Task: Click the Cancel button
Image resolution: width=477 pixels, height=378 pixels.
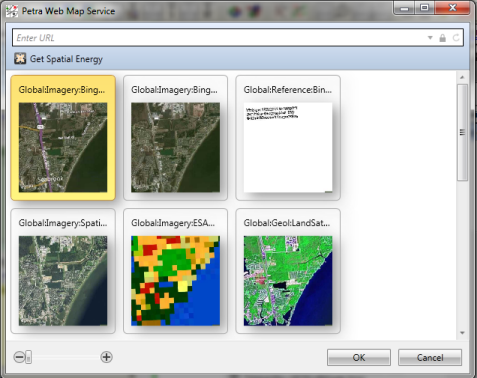Action: click(430, 357)
